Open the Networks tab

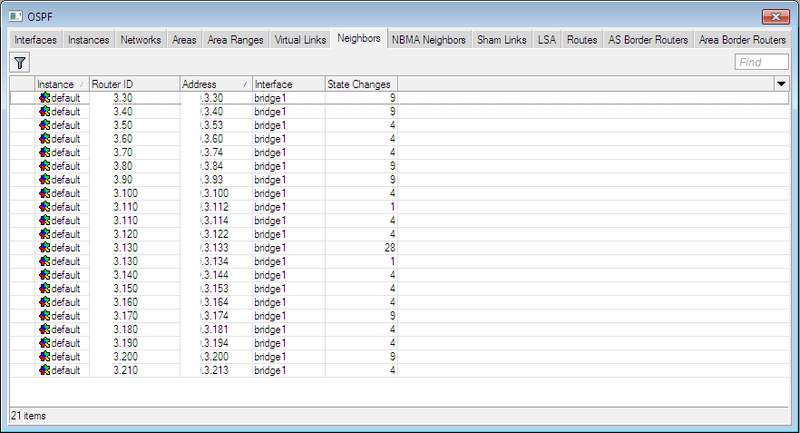tap(140, 40)
